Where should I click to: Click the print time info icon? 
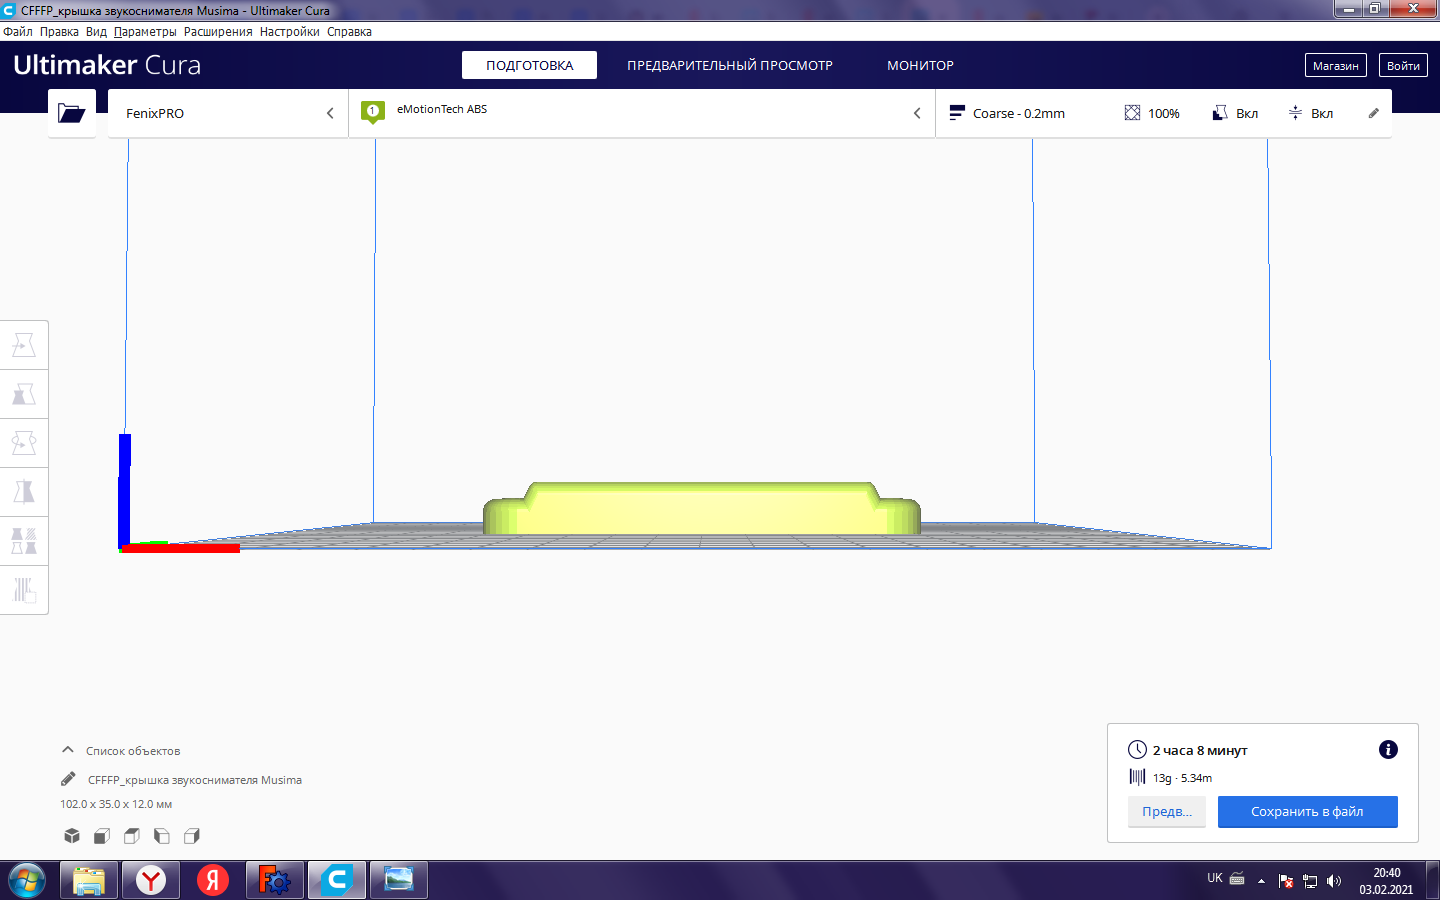tap(1388, 750)
